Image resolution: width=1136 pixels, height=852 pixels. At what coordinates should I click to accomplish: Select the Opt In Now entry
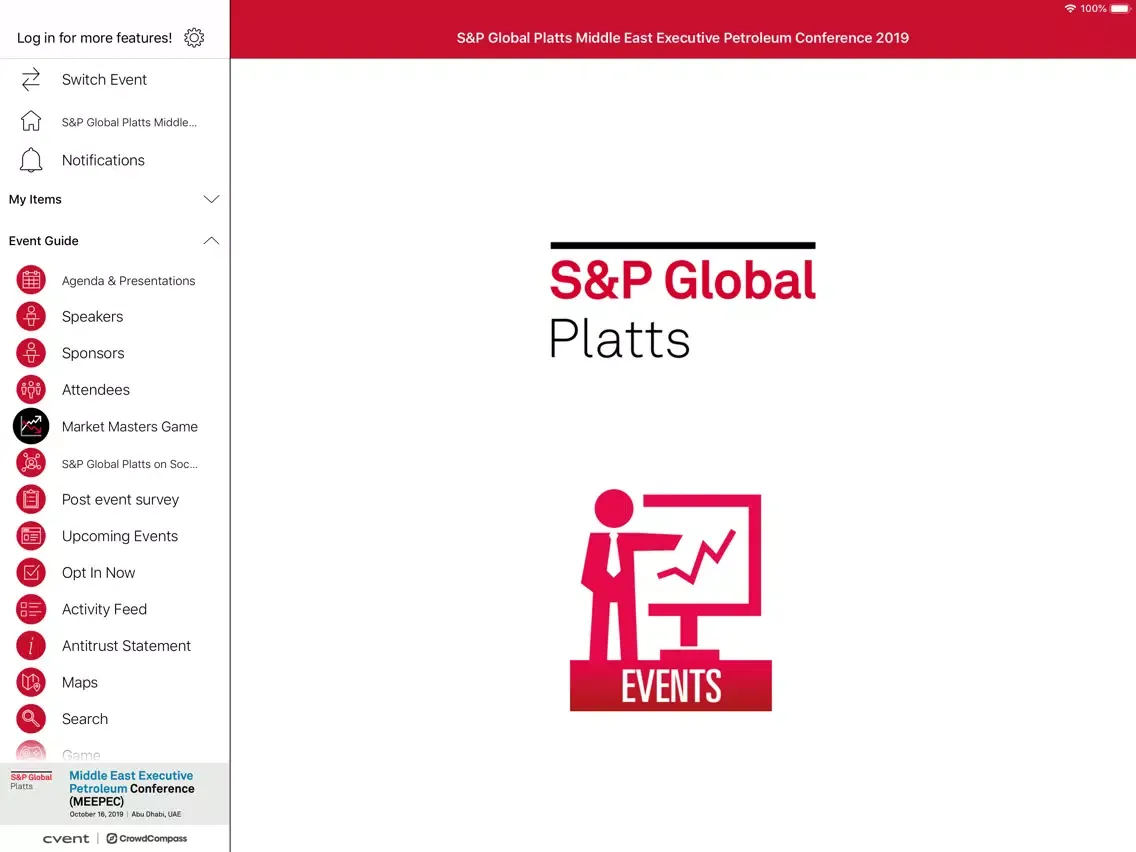pos(98,573)
